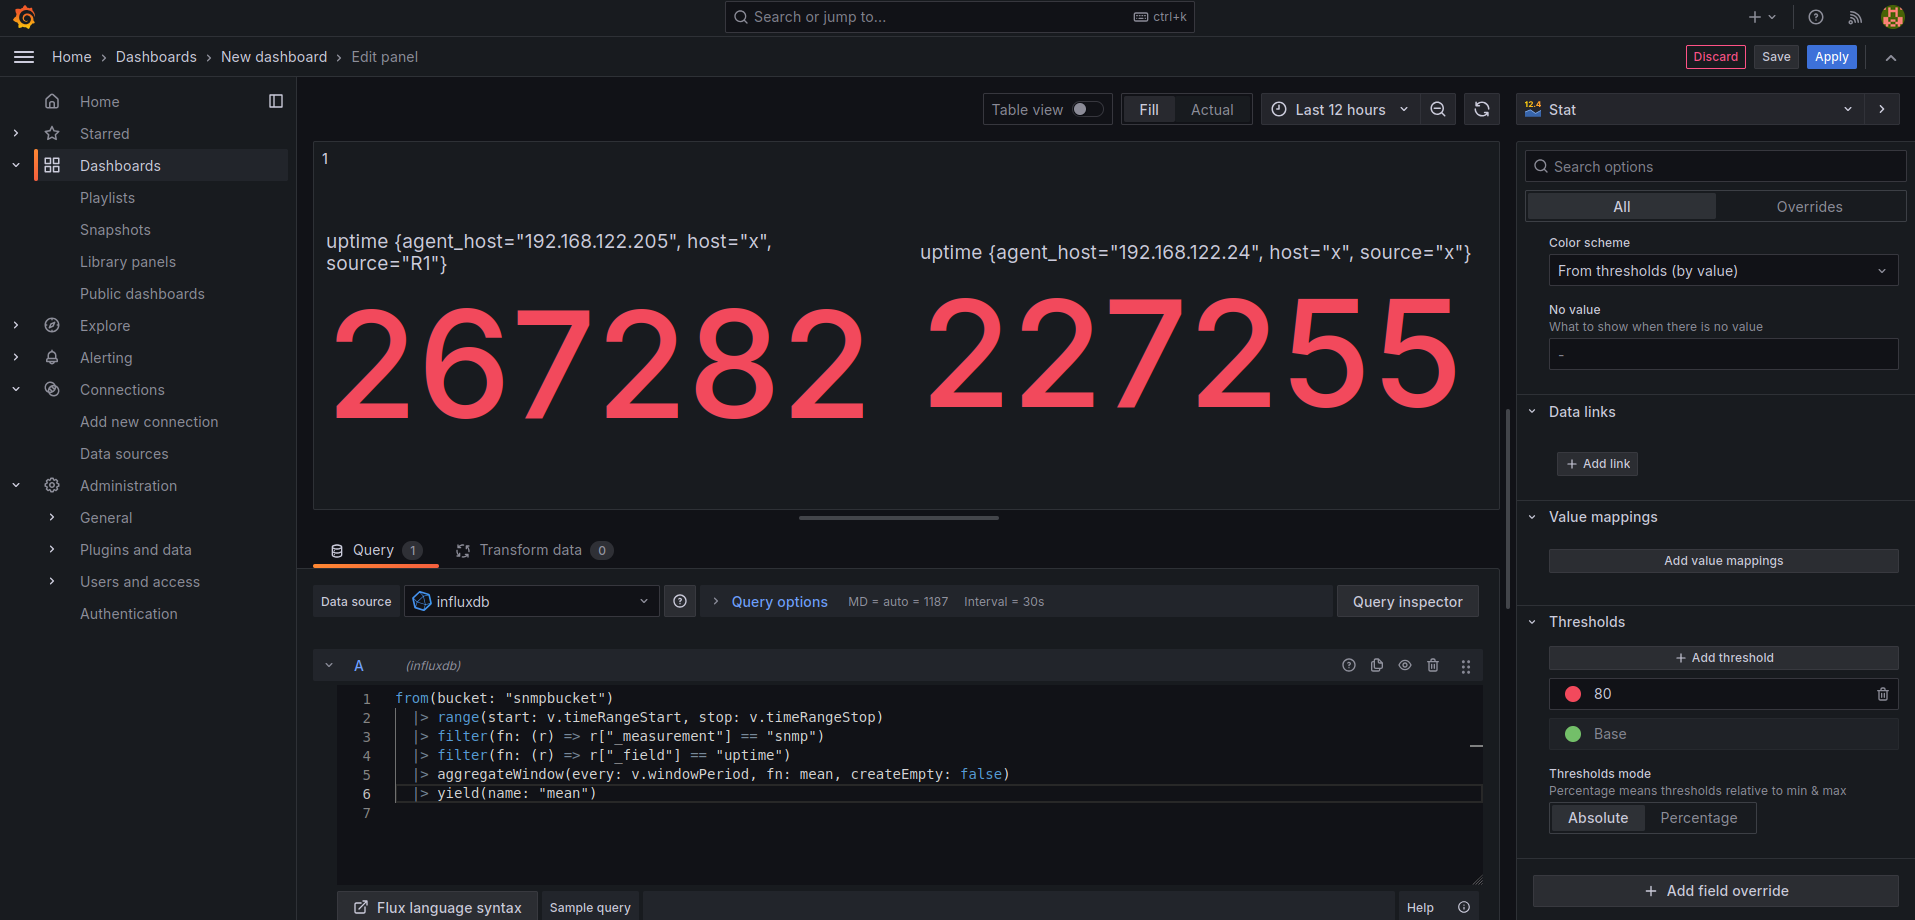This screenshot has height=920, width=1915.
Task: Expand the Starred sidebar section
Action: 16,133
